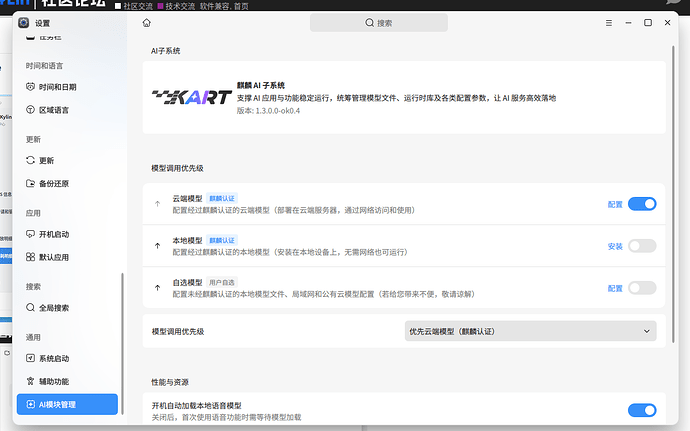Screen dimensions: 690x431
Task: Enable the 本地模型 toggle switch
Action: coord(642,246)
